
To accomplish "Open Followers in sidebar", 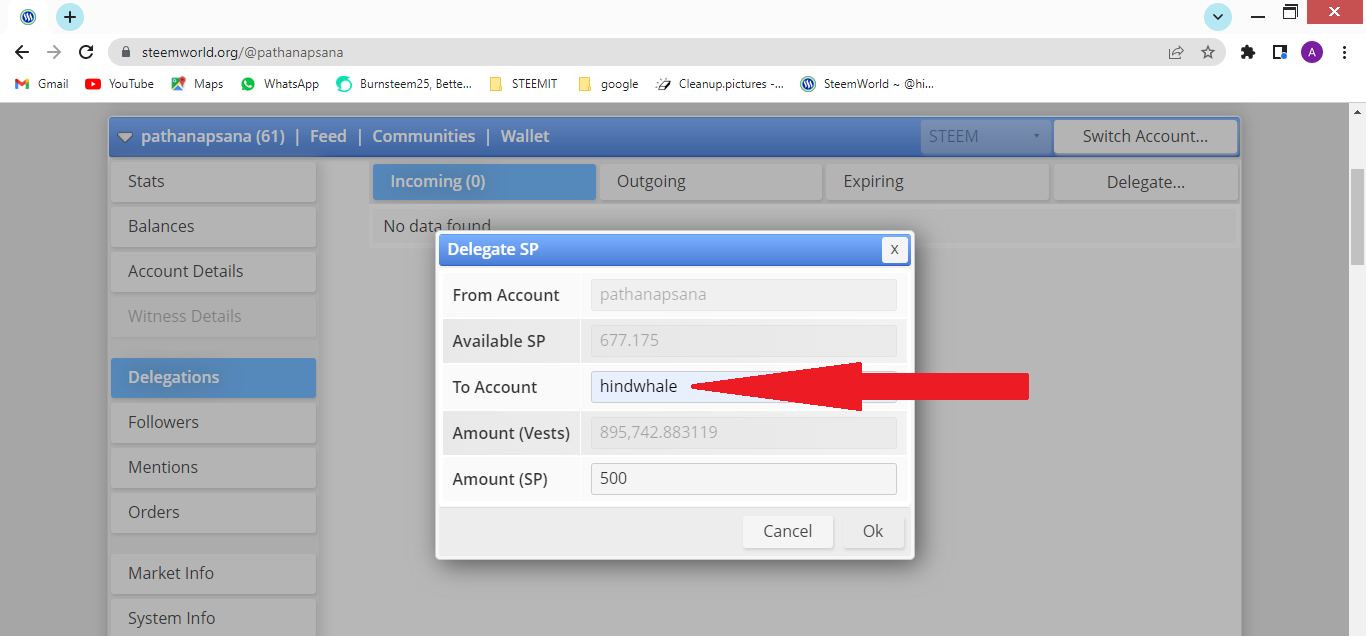I will coord(213,422).
